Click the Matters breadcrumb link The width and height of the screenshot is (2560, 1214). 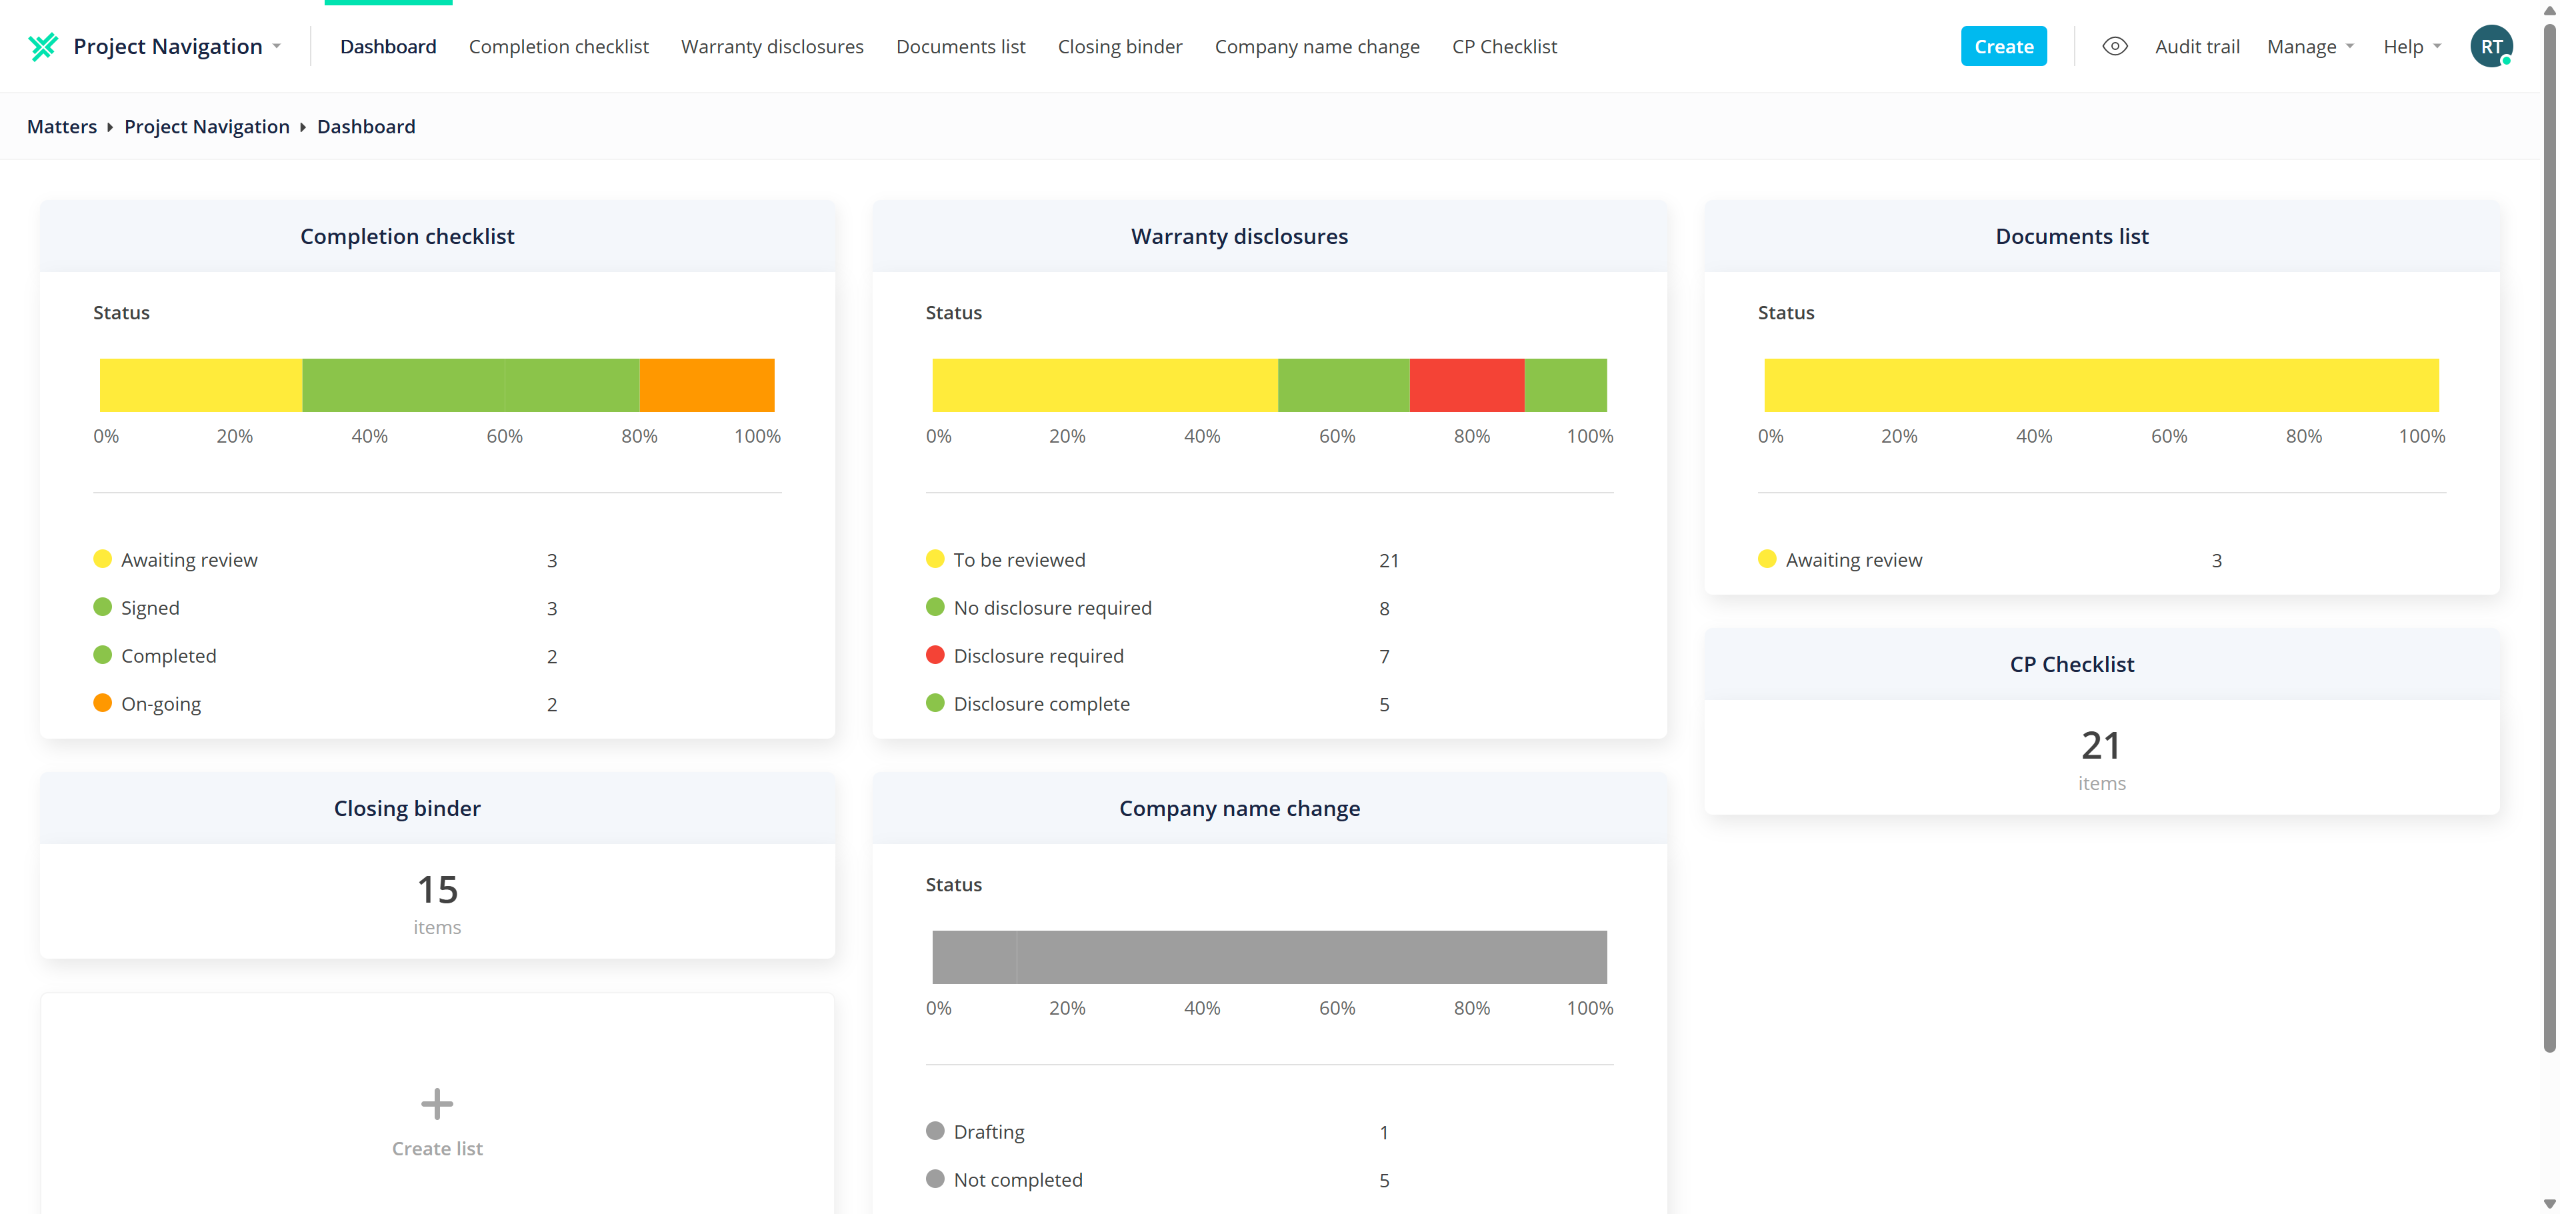(62, 127)
